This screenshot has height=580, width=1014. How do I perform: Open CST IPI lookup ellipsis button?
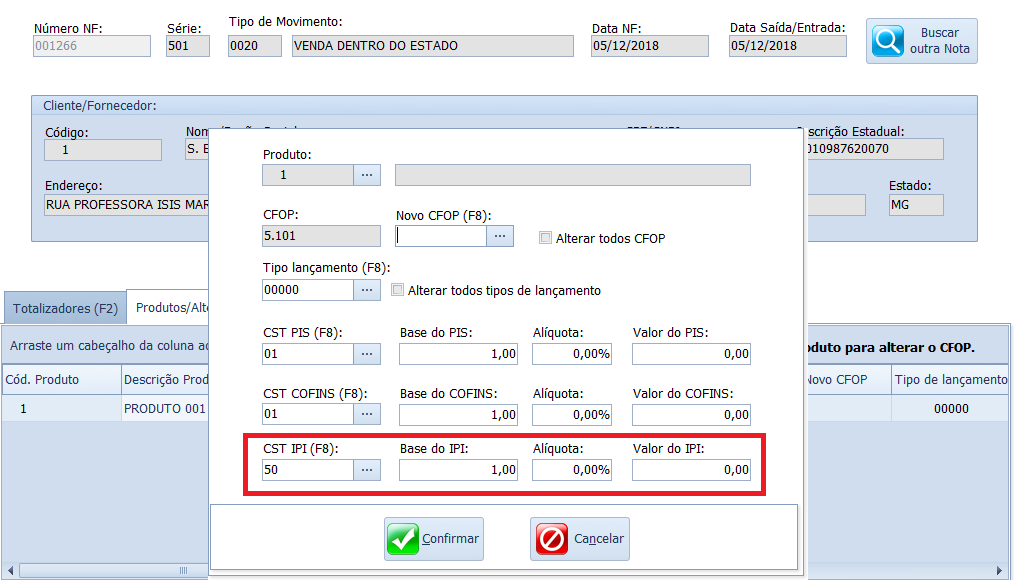[x=367, y=470]
